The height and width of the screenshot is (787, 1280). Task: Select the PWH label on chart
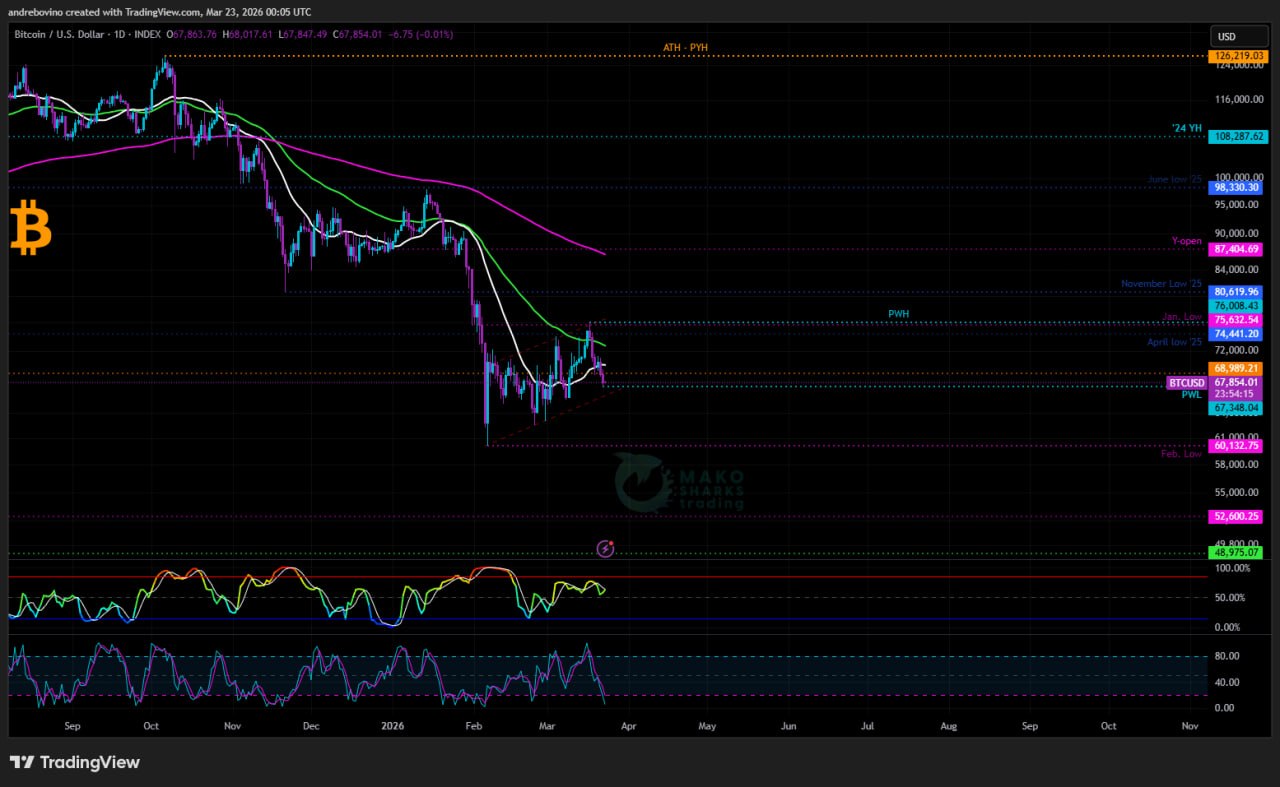click(898, 314)
